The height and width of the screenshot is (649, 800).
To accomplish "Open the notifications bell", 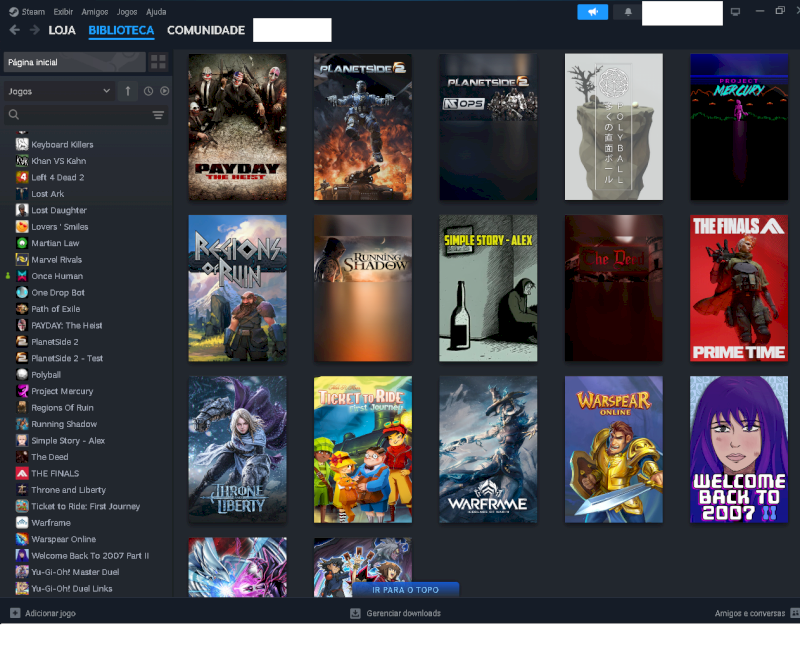I will (628, 12).
